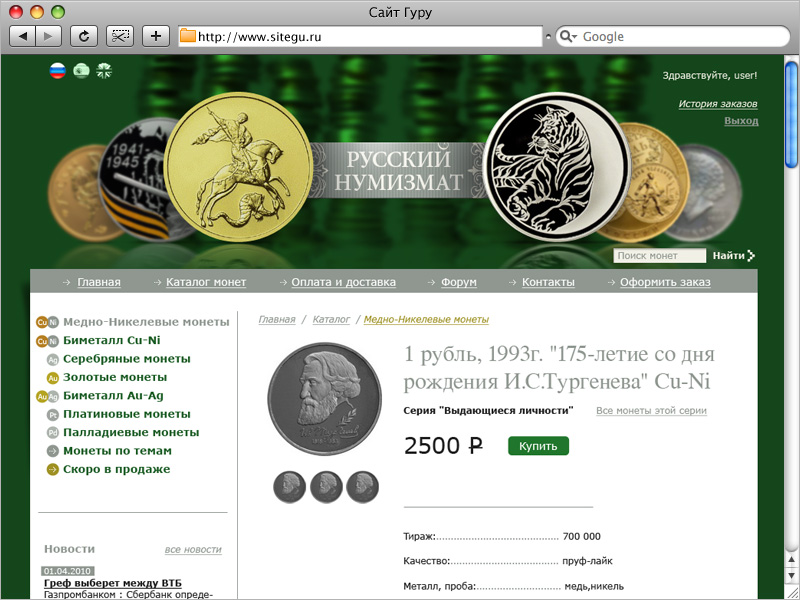Open the Форум navigation link

click(x=459, y=282)
